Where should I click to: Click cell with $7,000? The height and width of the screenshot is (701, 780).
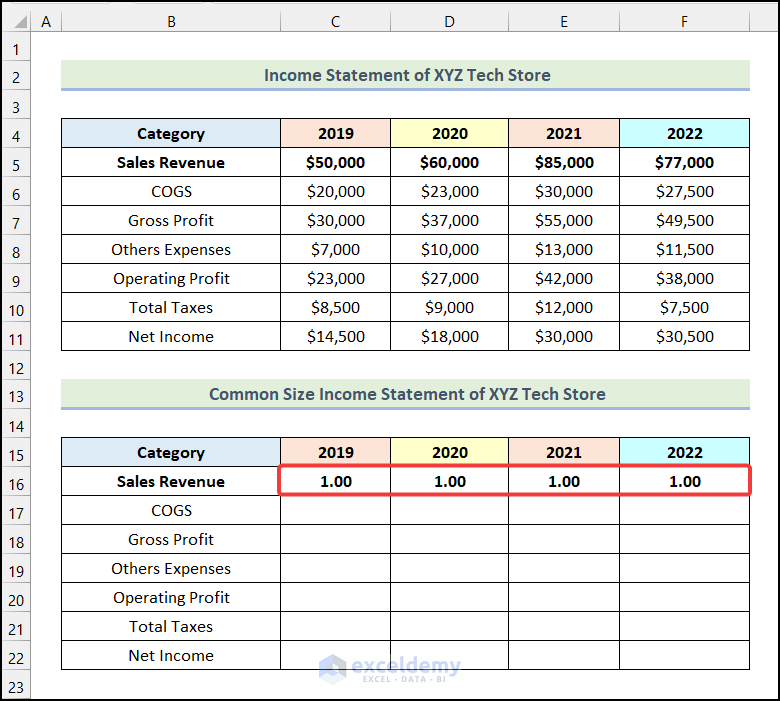336,249
